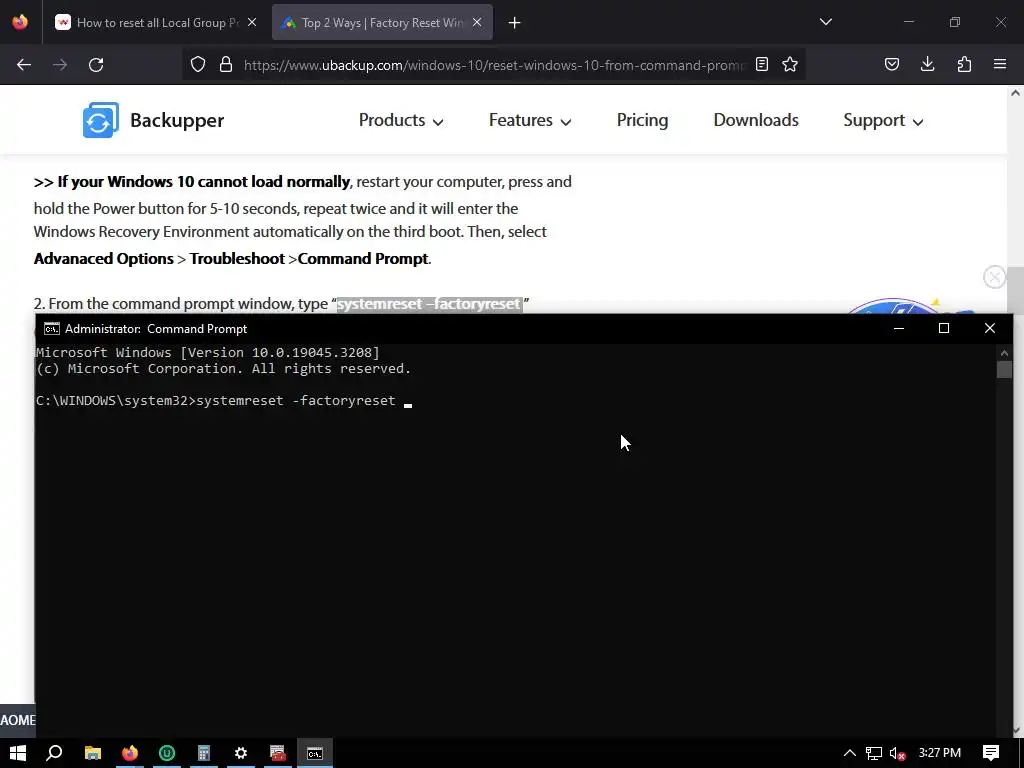This screenshot has height=768, width=1024.
Task: Dismiss the floating ad with circled X
Action: [994, 277]
